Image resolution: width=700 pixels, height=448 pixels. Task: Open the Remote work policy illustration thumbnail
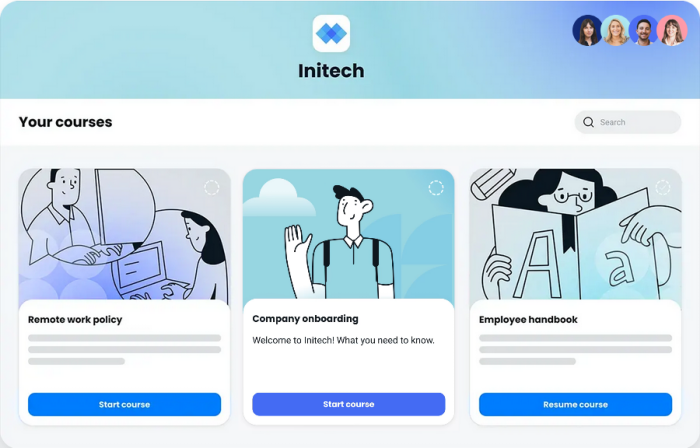pos(125,235)
